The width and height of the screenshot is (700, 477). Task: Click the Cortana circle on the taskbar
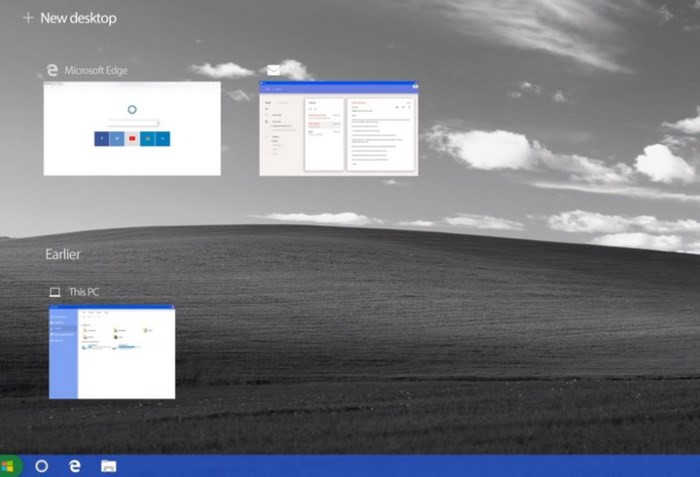[x=41, y=466]
